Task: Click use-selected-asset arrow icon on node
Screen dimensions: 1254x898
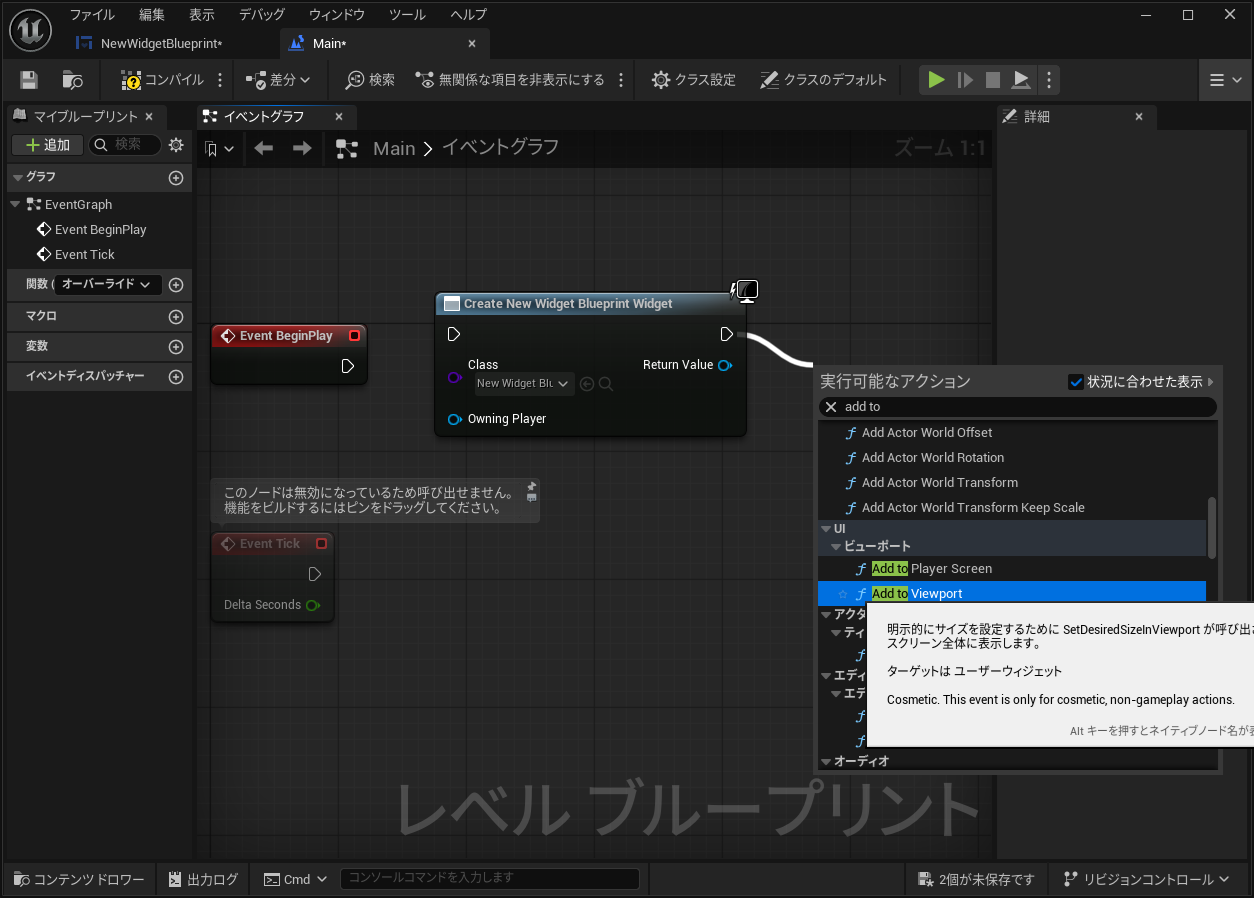Action: click(x=587, y=384)
